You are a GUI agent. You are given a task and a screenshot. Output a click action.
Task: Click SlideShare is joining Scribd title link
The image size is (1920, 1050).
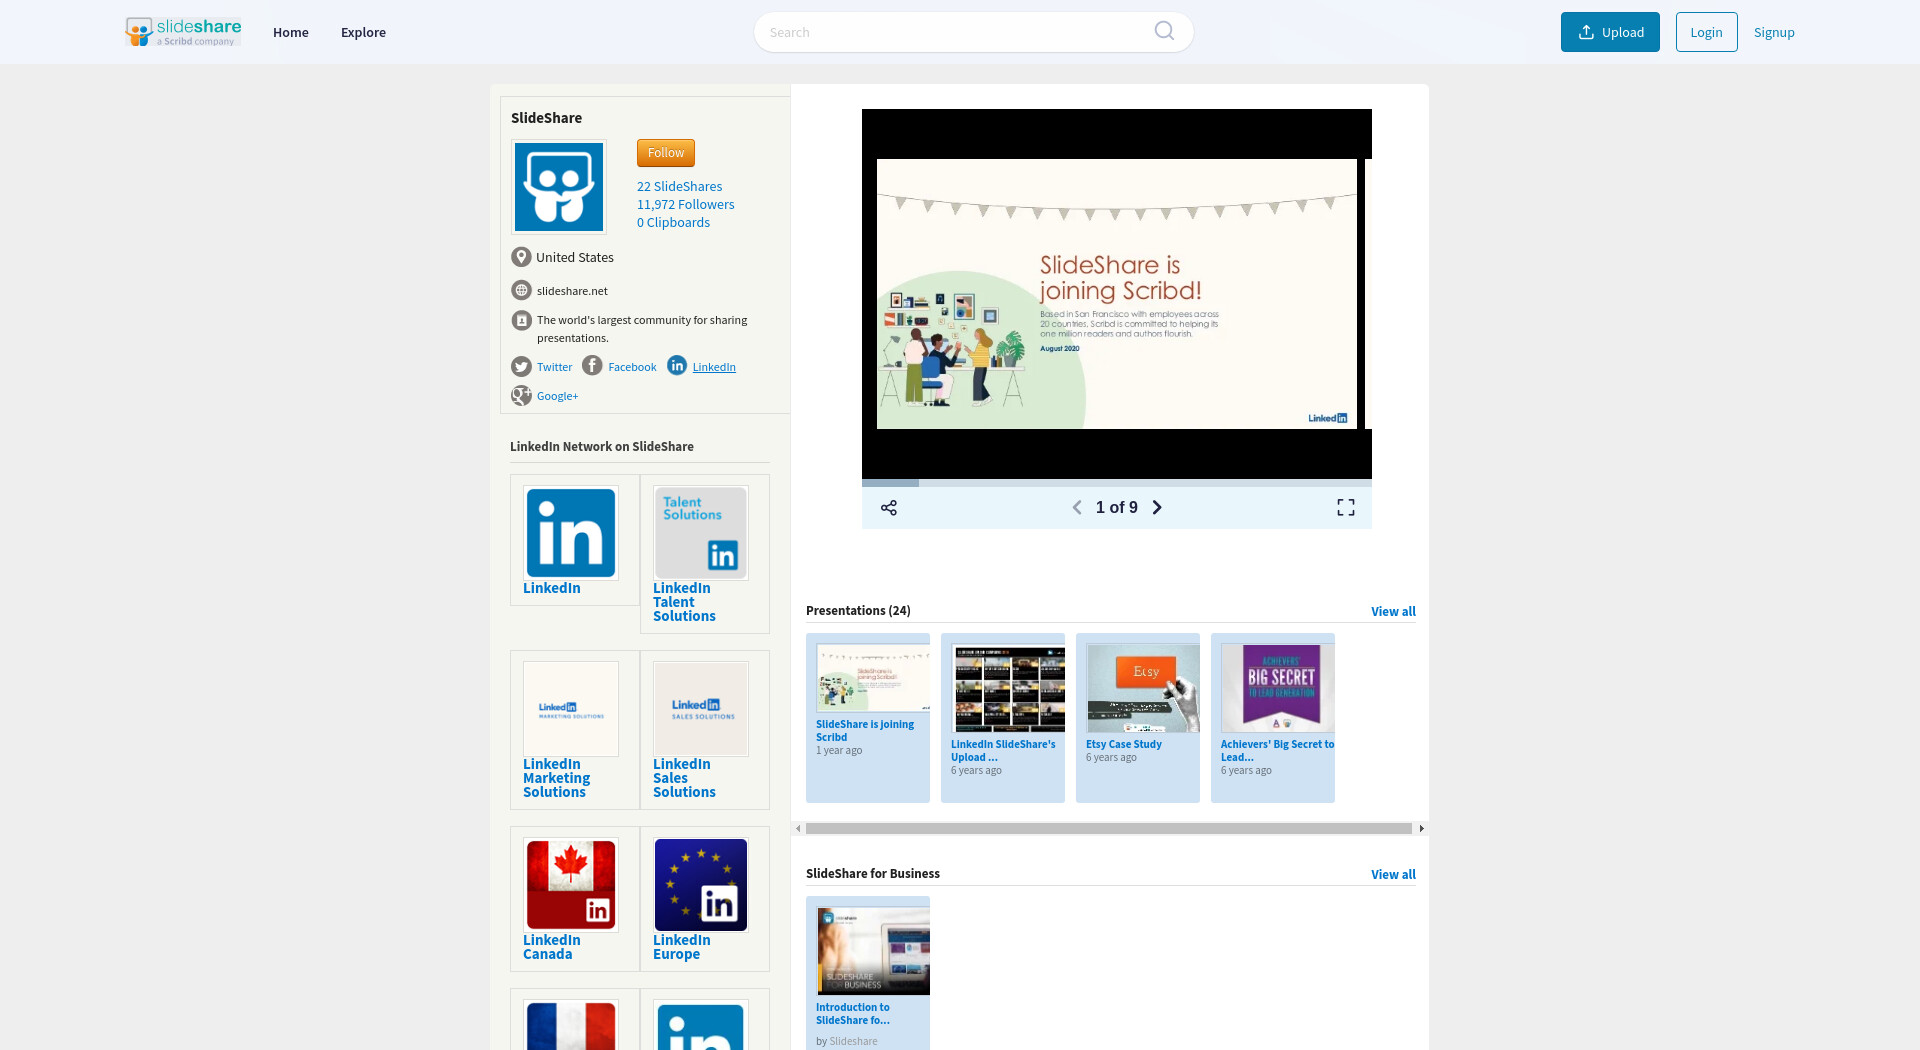coord(865,731)
